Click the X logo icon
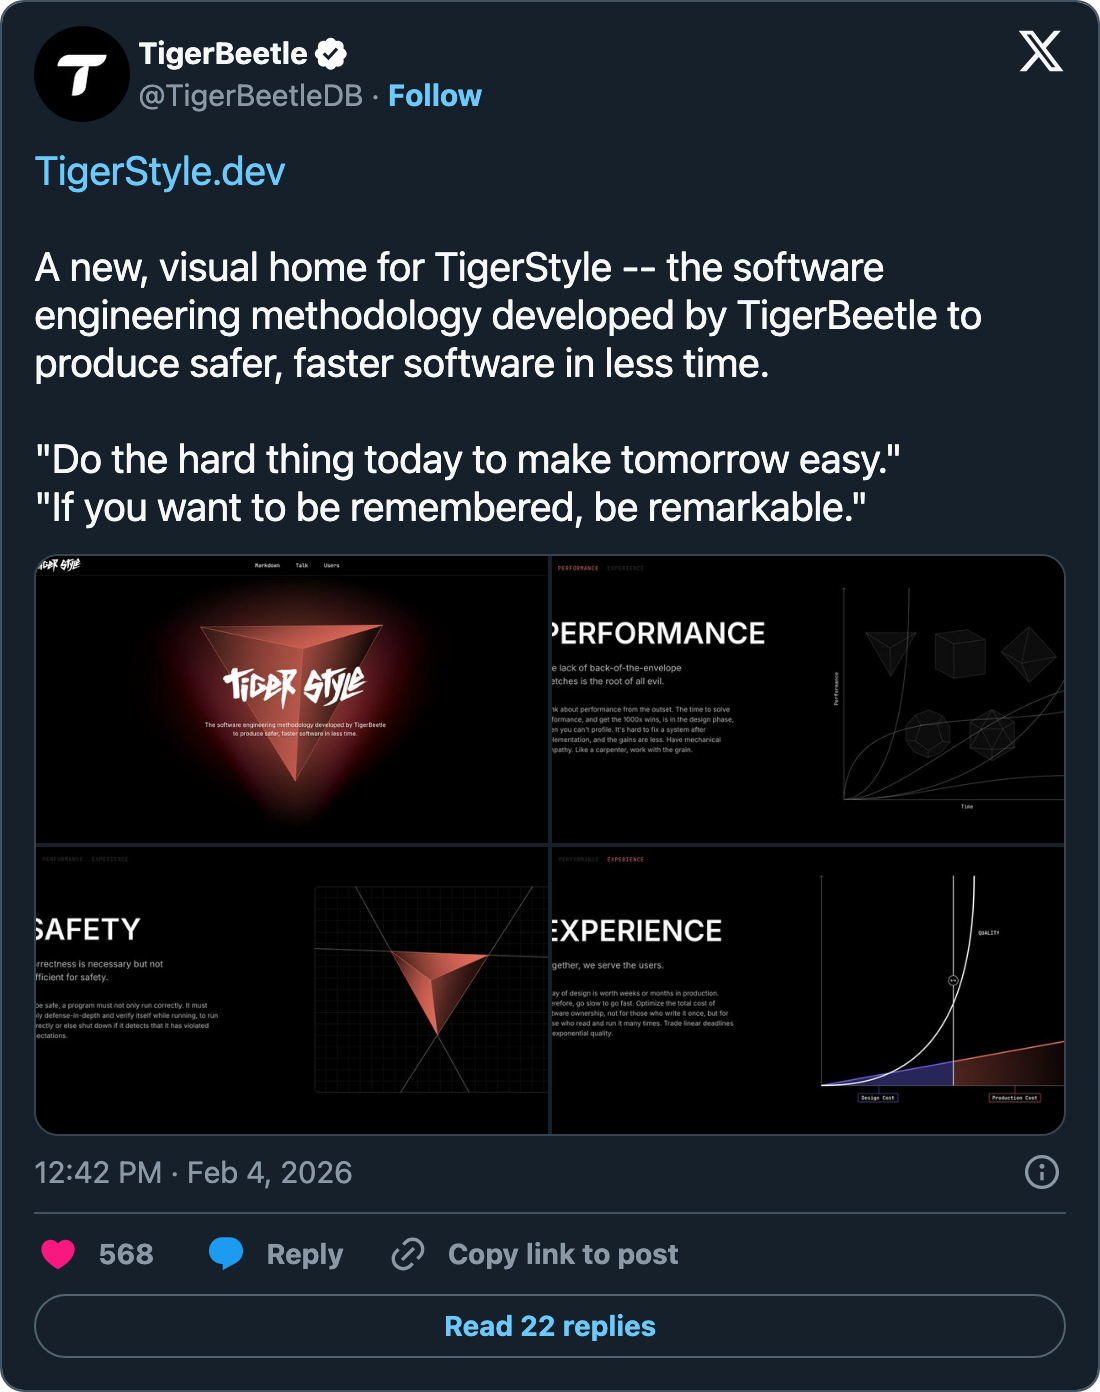 click(1041, 51)
